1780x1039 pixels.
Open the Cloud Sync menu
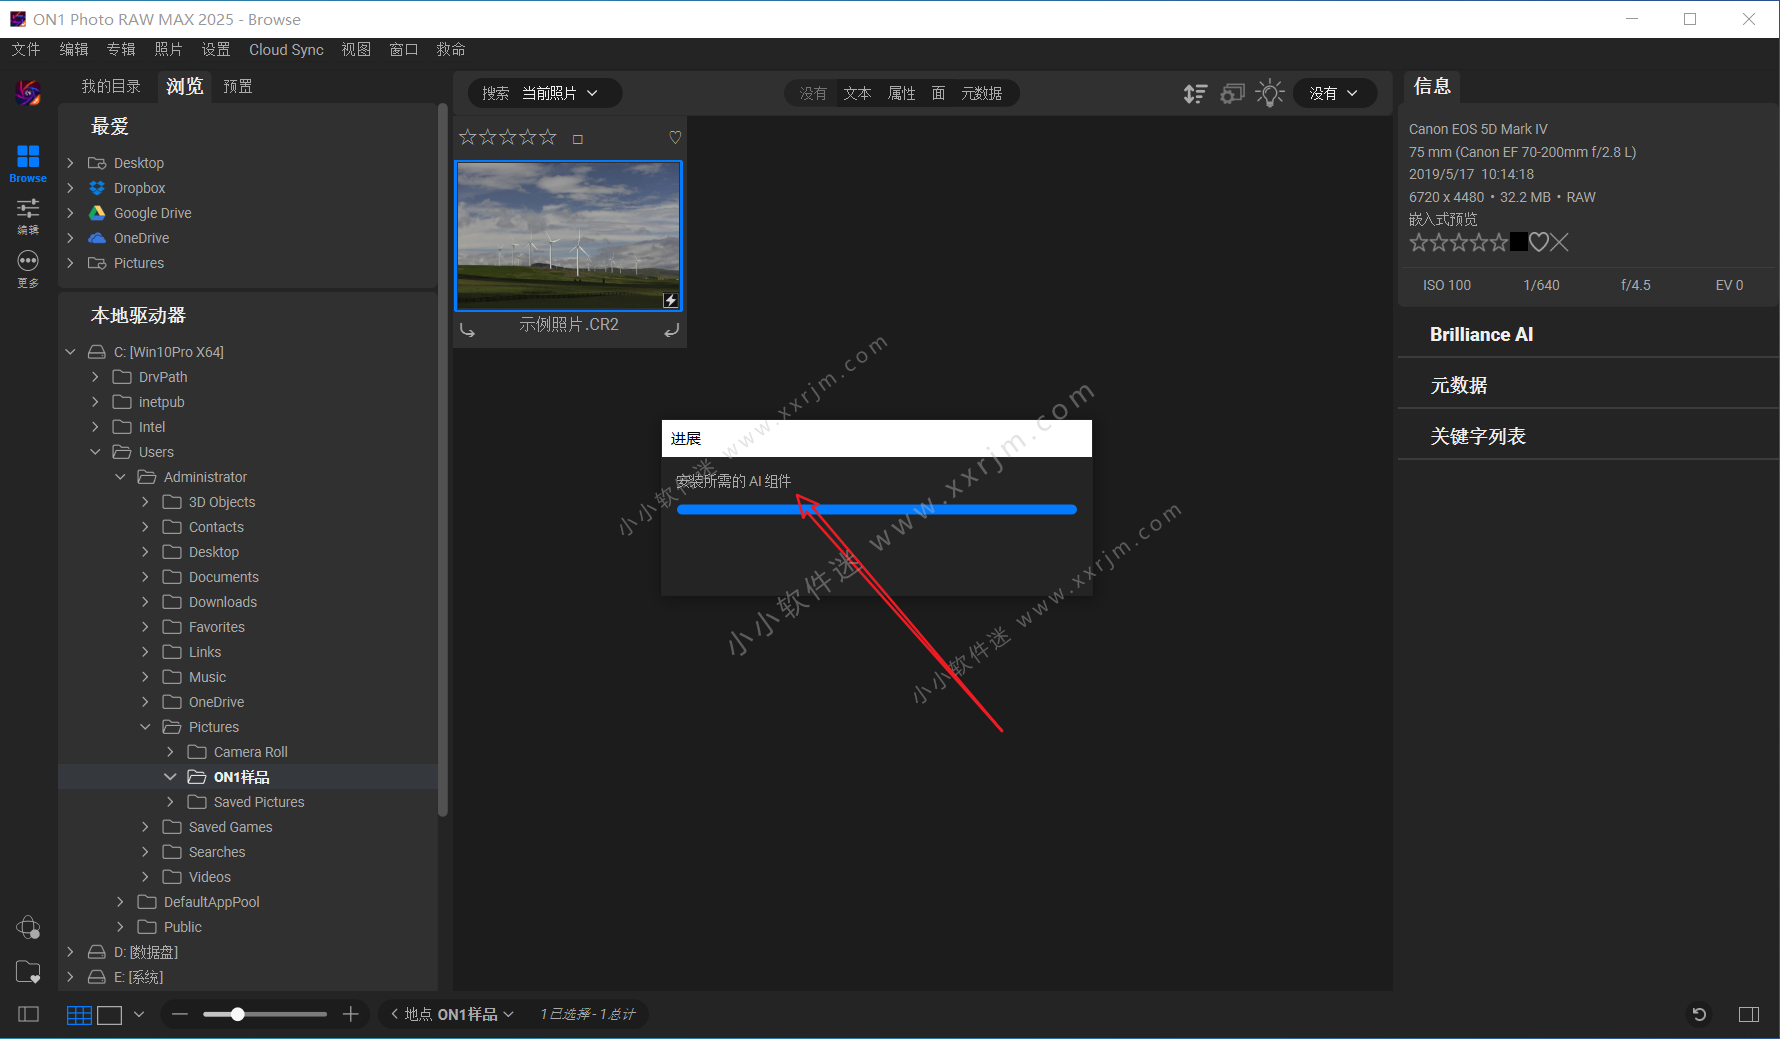click(x=286, y=49)
